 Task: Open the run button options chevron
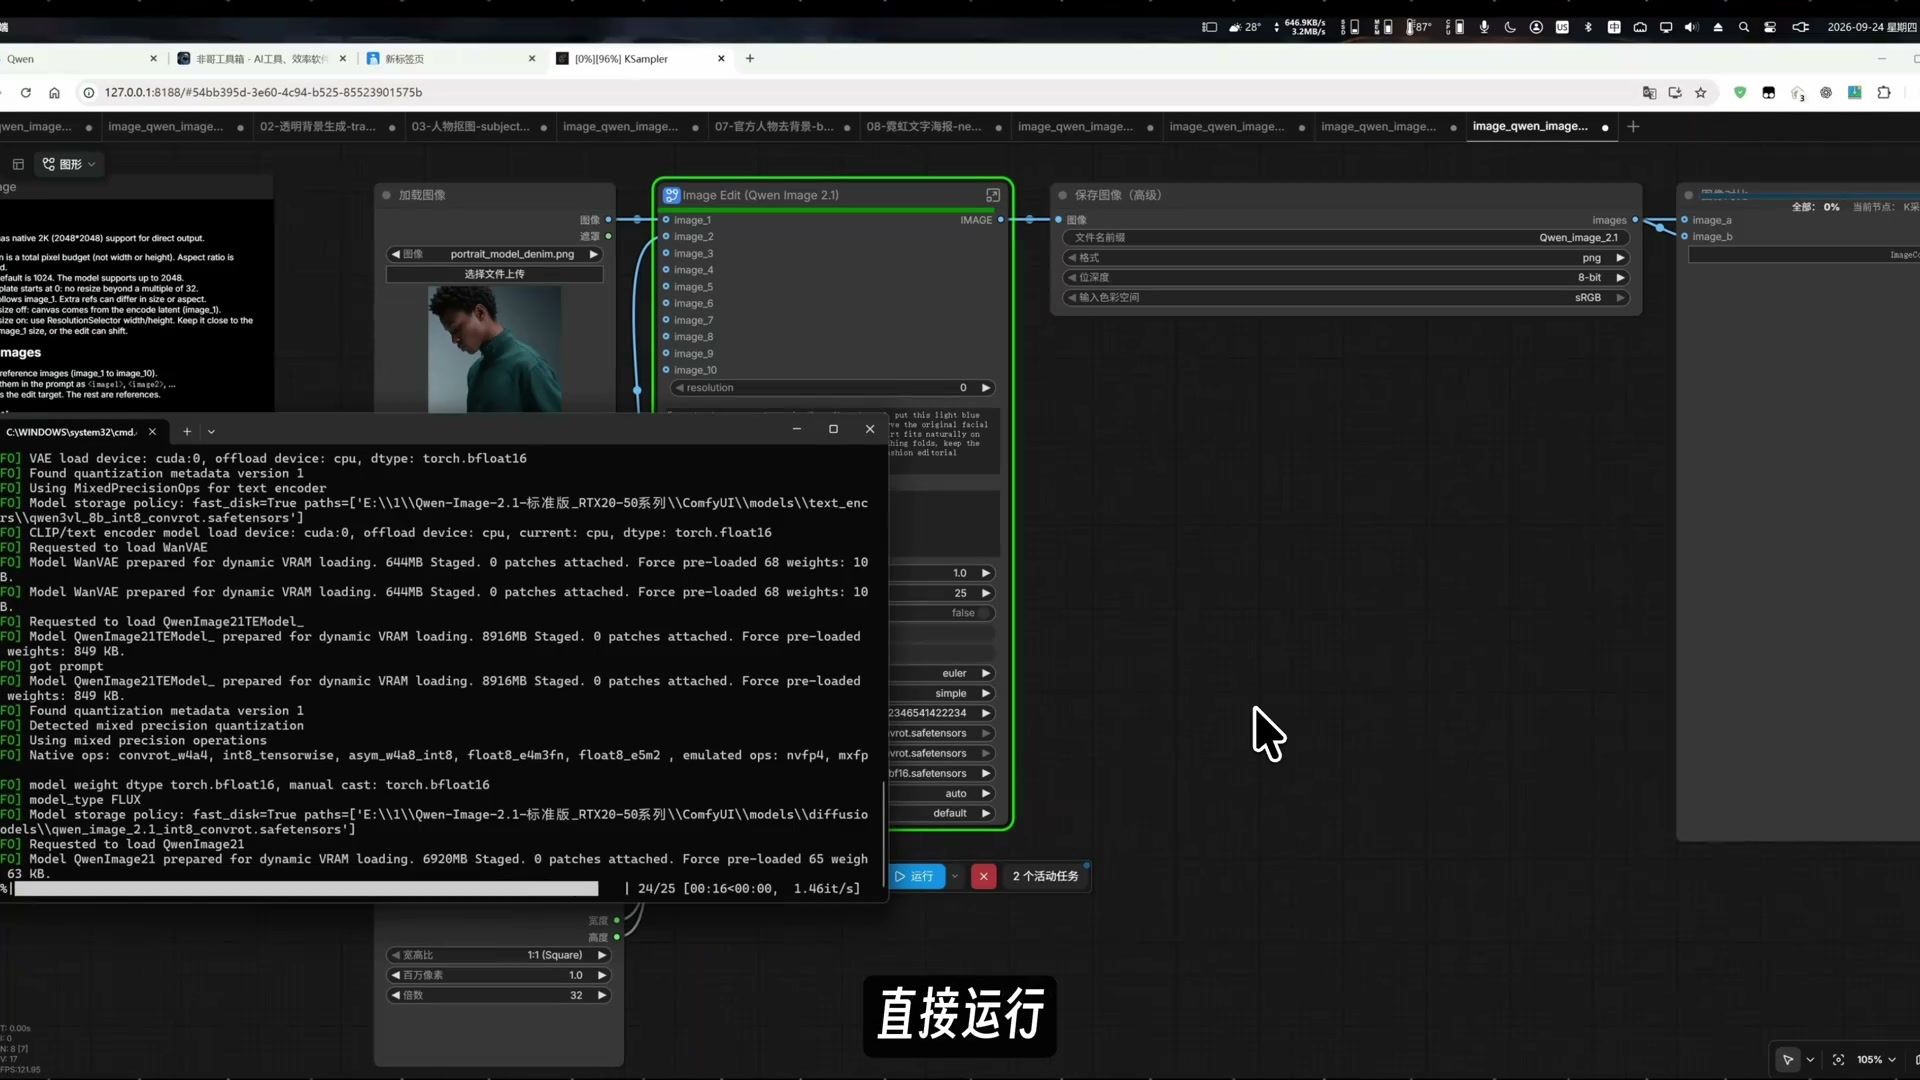pos(955,876)
